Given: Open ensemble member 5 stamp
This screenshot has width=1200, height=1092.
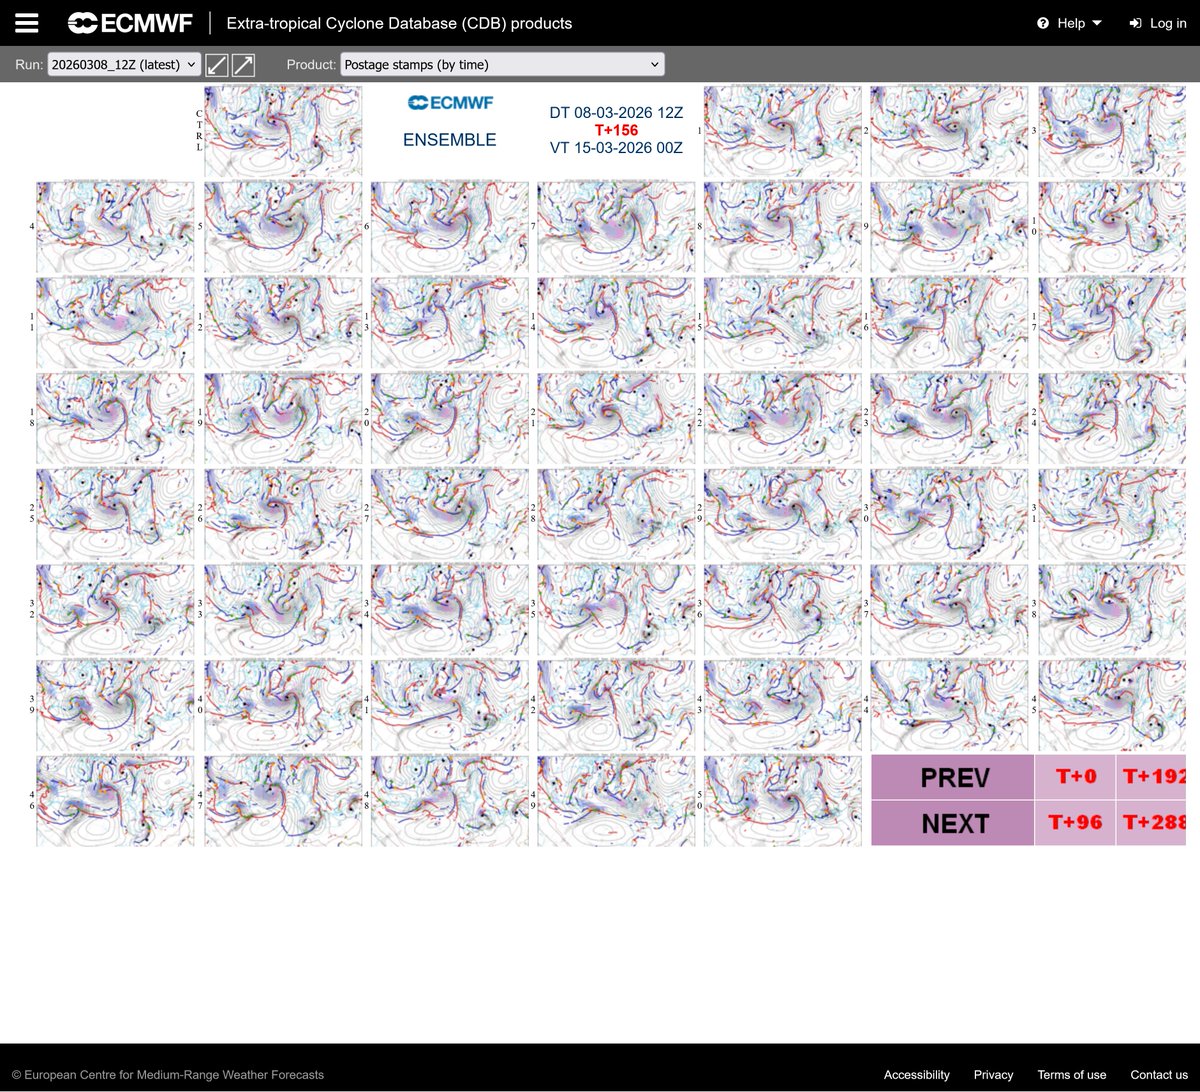Looking at the screenshot, I should (283, 228).
